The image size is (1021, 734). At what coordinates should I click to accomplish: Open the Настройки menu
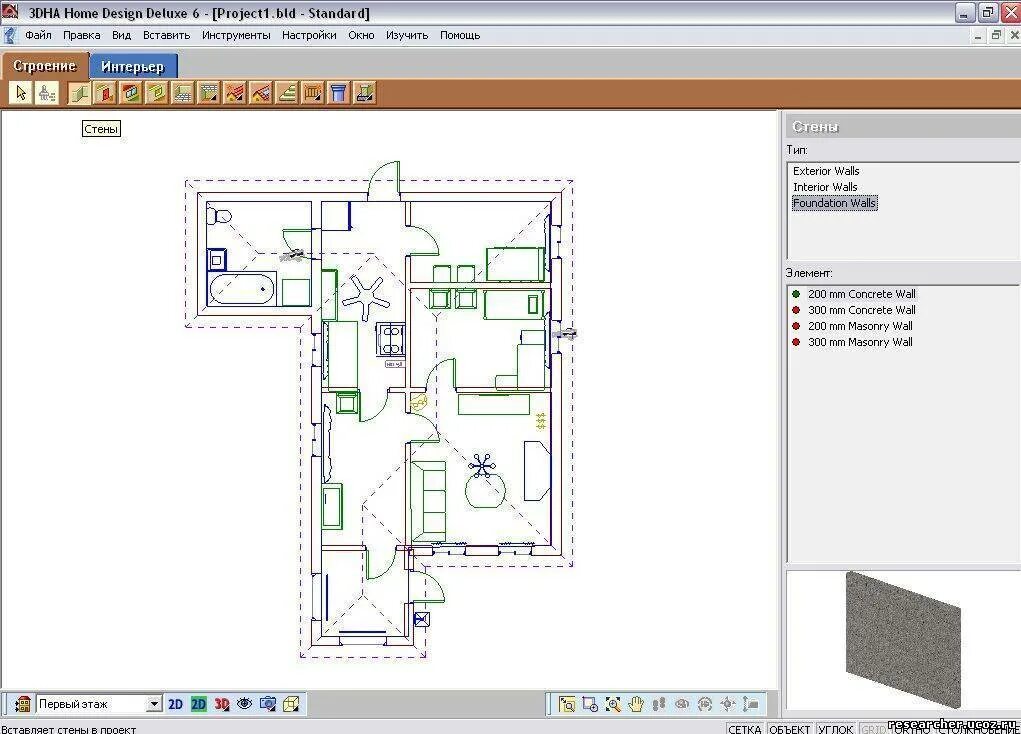pos(309,35)
